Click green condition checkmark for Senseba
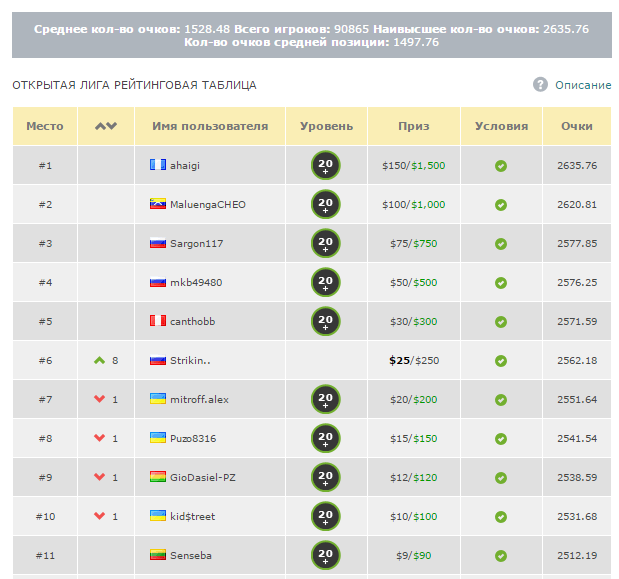Screen dimensions: 619x579 [501, 555]
